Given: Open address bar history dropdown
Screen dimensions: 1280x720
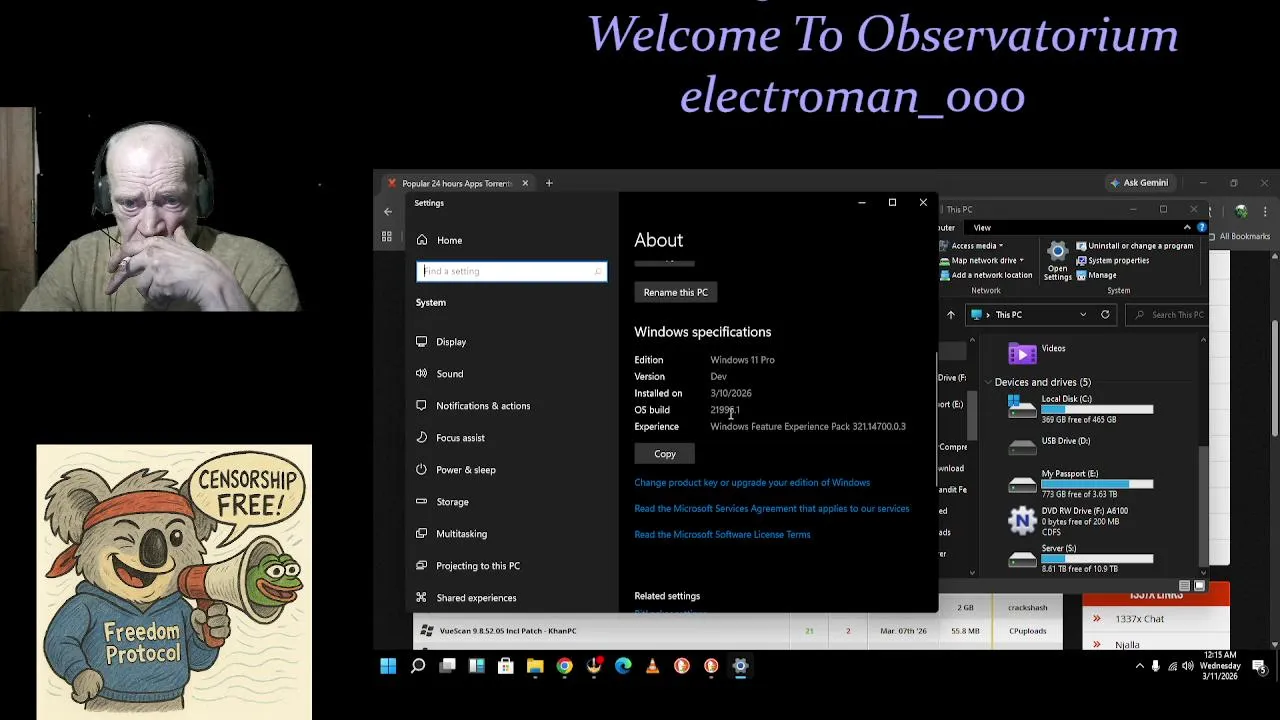Looking at the screenshot, I should [1083, 315].
